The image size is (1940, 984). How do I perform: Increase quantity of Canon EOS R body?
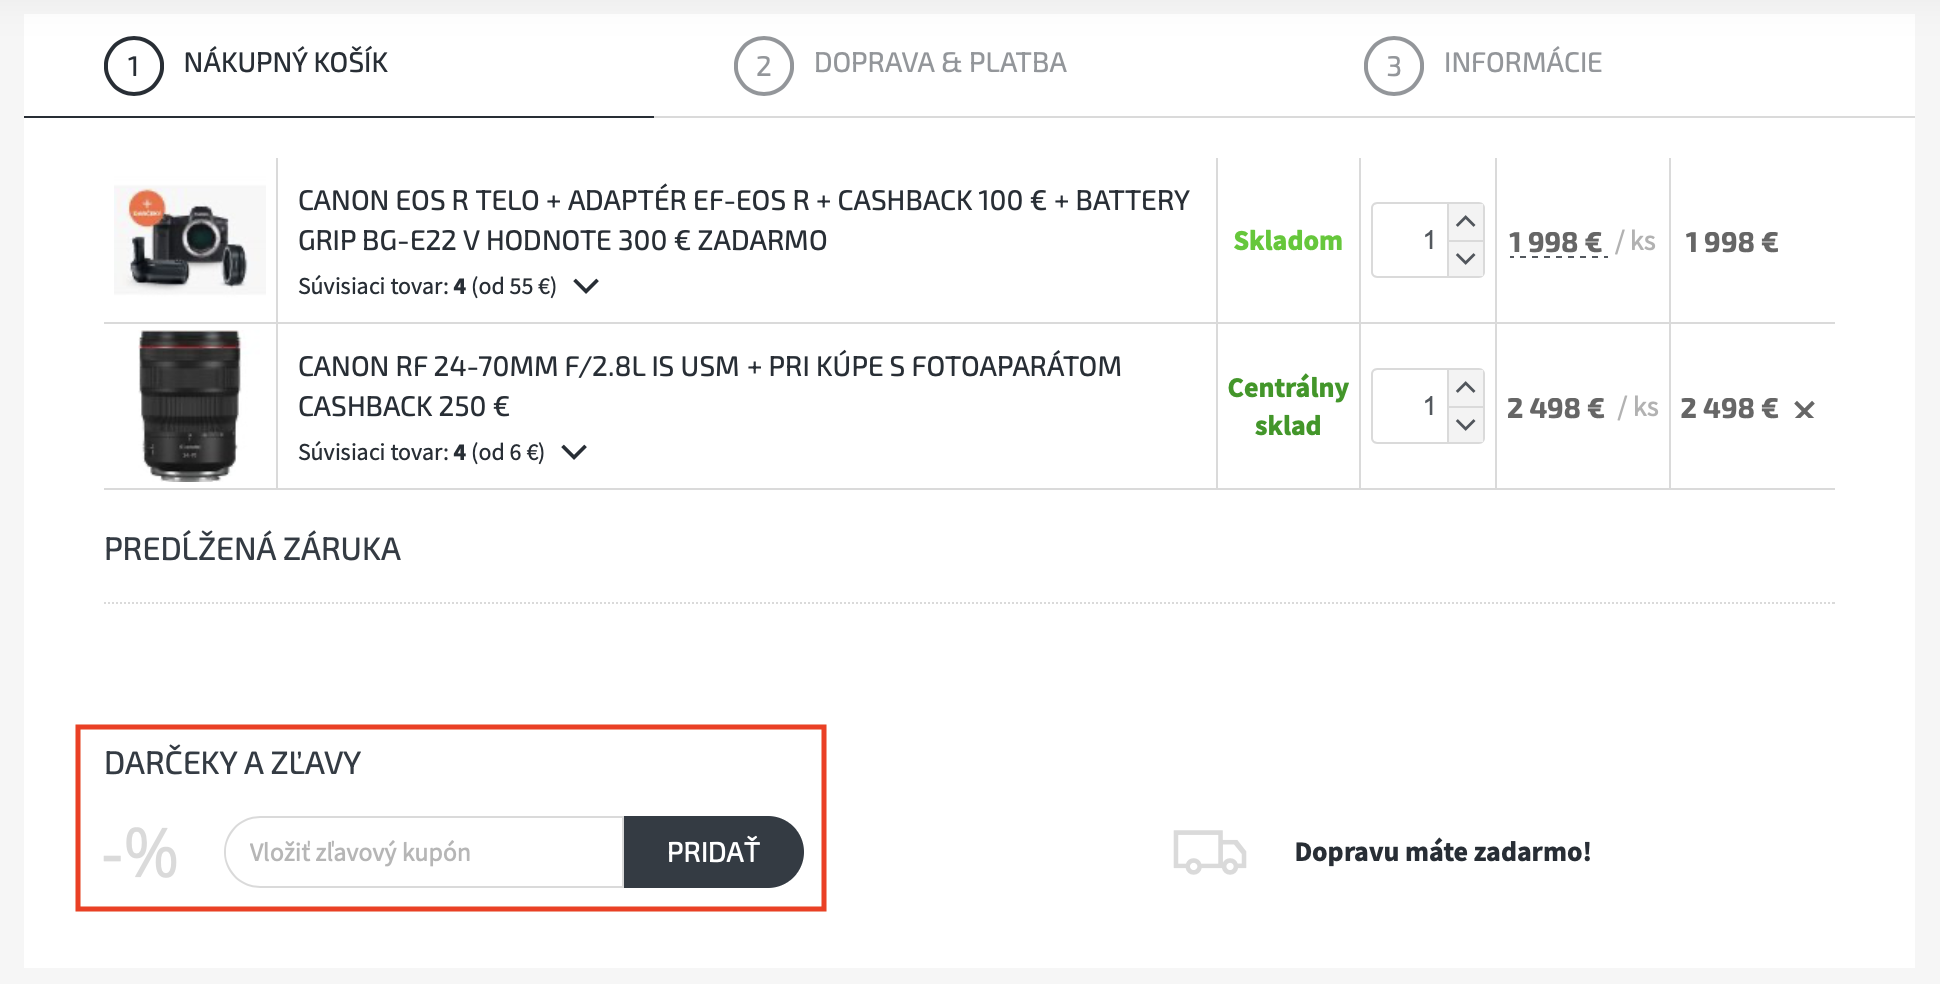point(1466,222)
